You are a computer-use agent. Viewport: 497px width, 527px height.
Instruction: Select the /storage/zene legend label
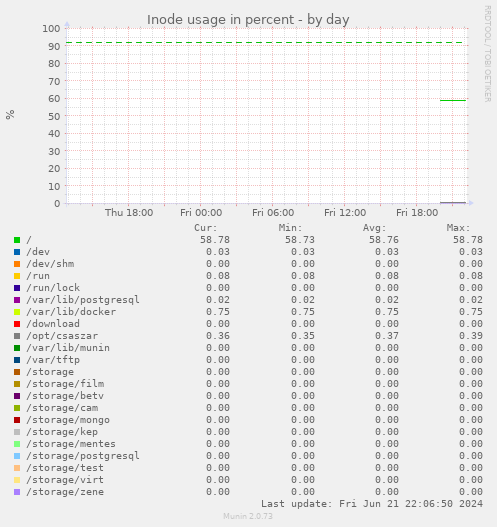click(65, 492)
